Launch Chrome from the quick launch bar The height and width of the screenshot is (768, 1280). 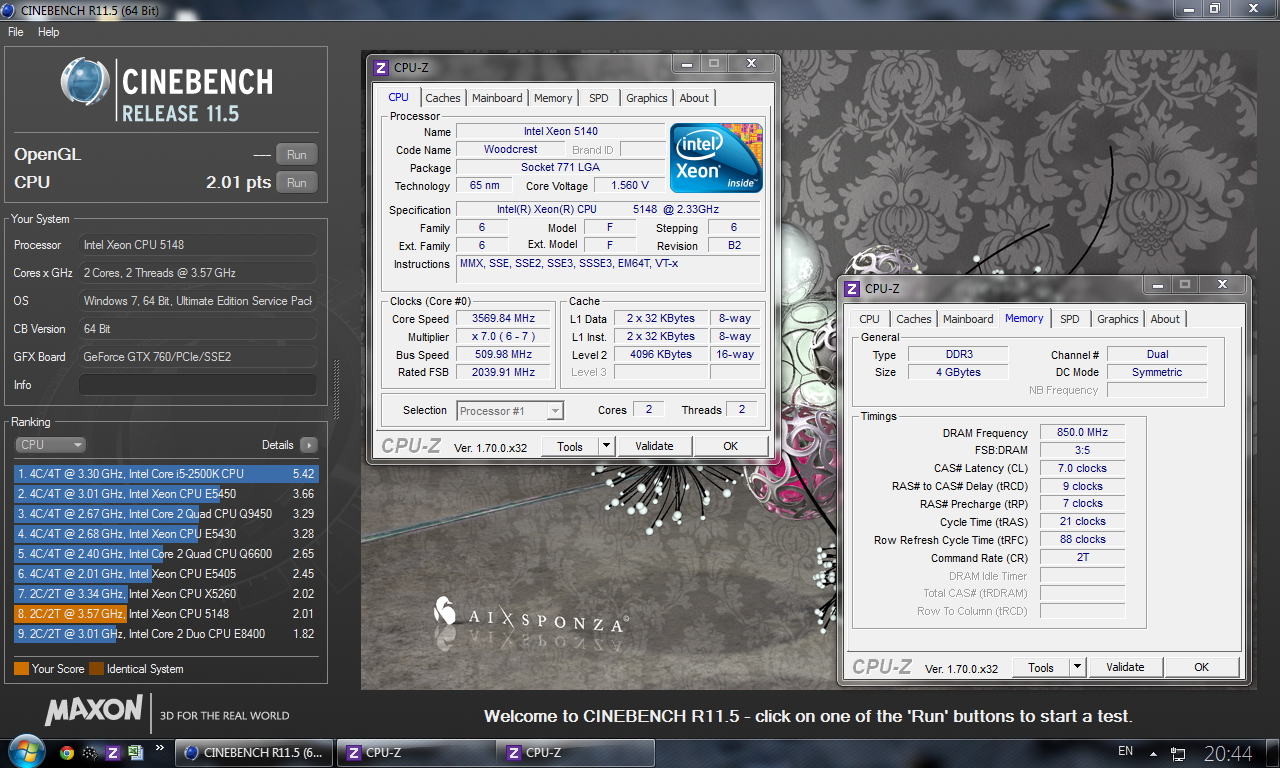click(x=67, y=753)
